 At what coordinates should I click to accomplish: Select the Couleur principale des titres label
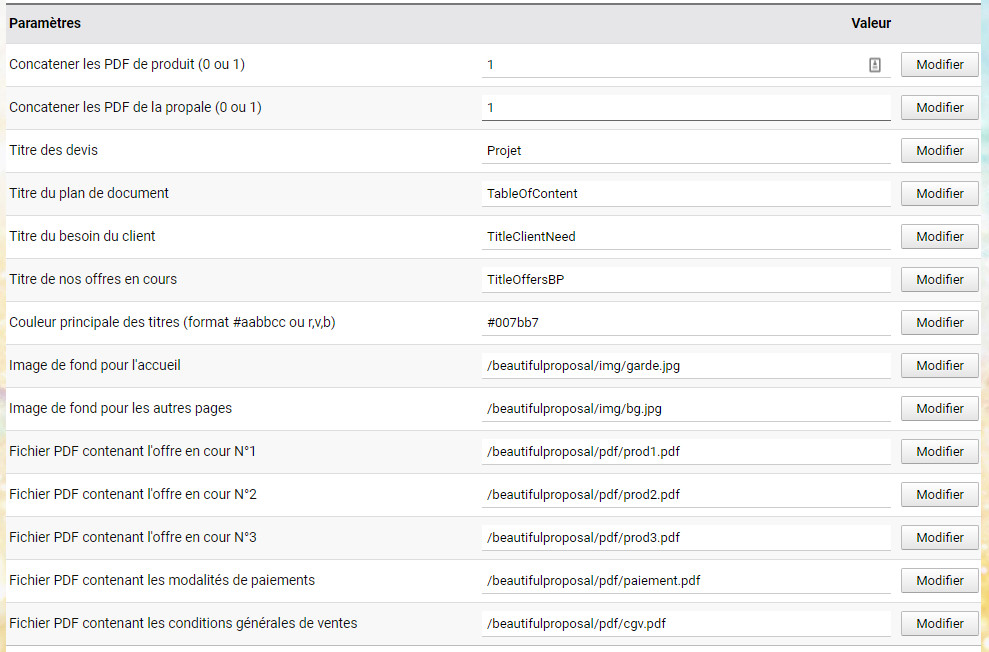tap(172, 322)
